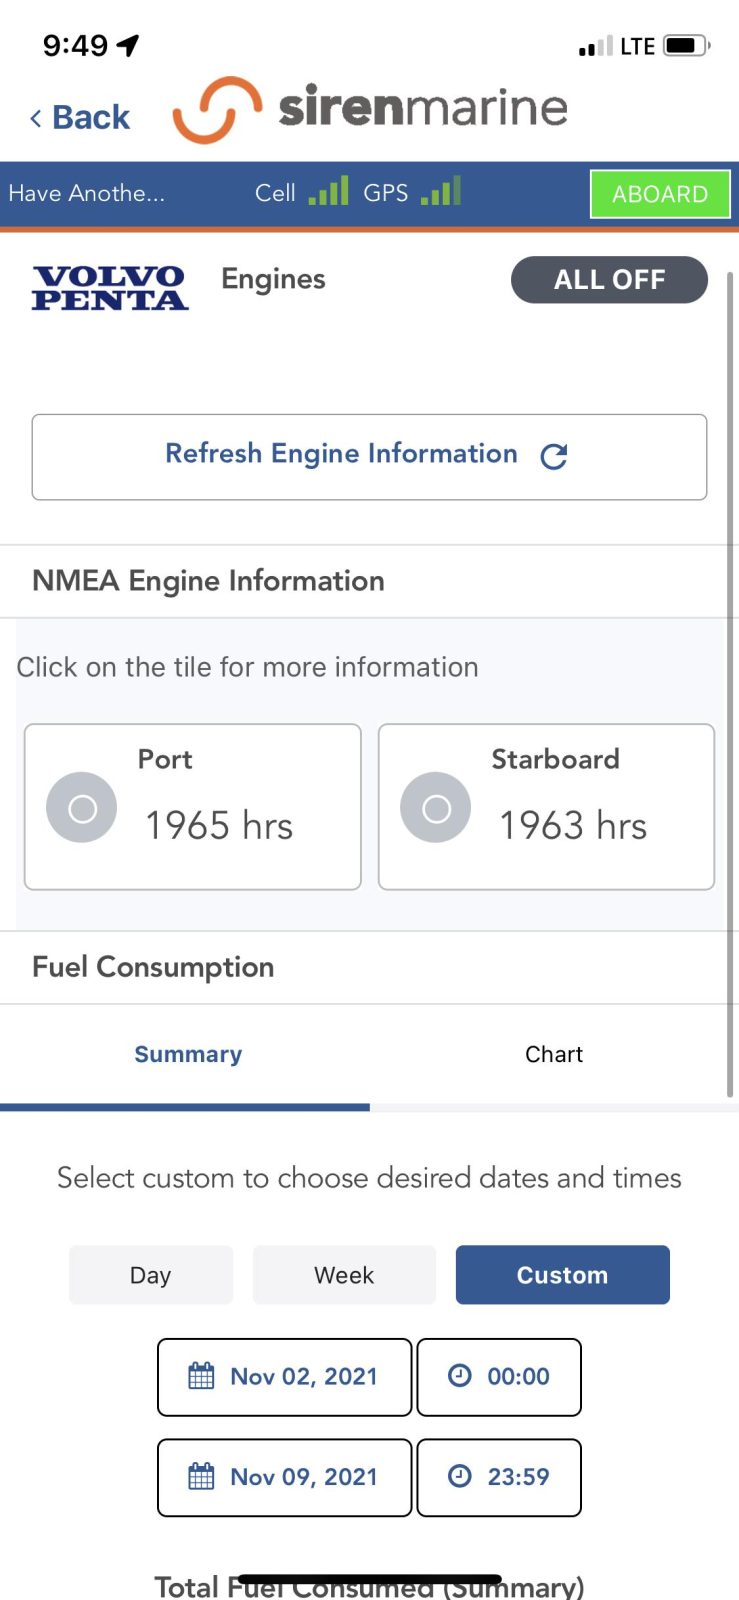
Task: Switch to the Chart tab
Action: point(553,1054)
